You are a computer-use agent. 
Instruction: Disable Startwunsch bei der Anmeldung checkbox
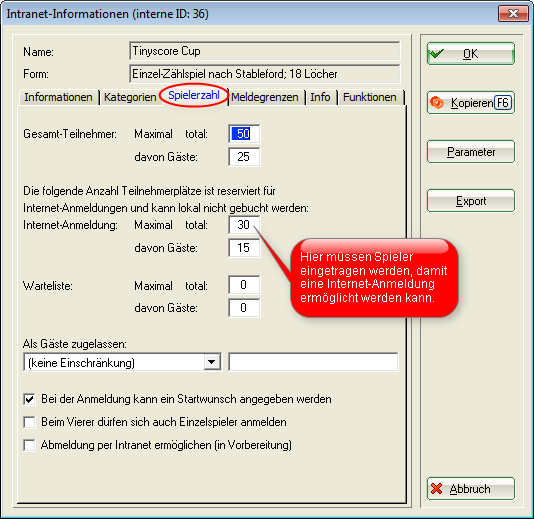[x=29, y=399]
